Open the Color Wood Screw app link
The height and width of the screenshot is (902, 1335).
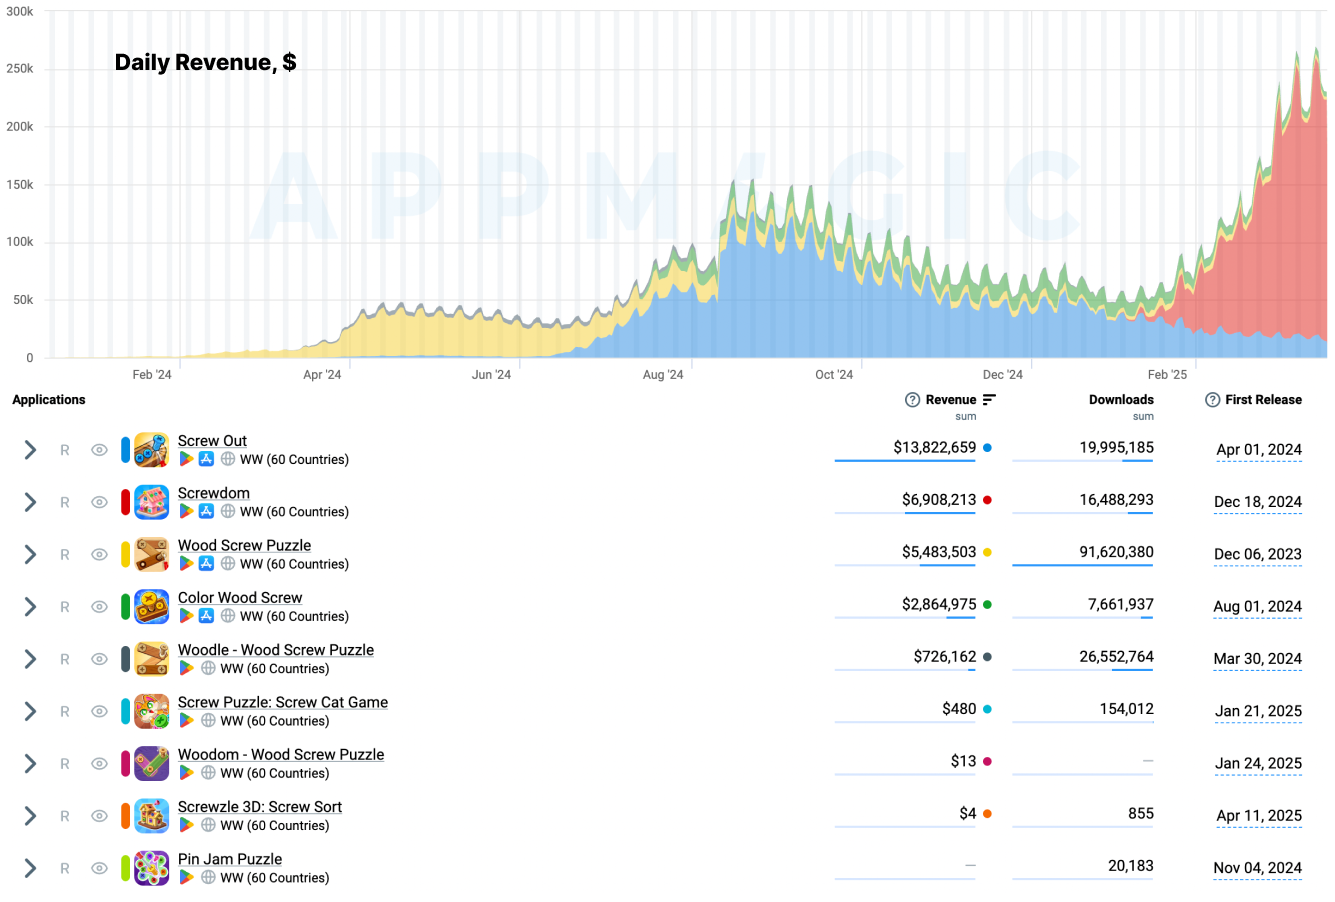pyautogui.click(x=240, y=598)
